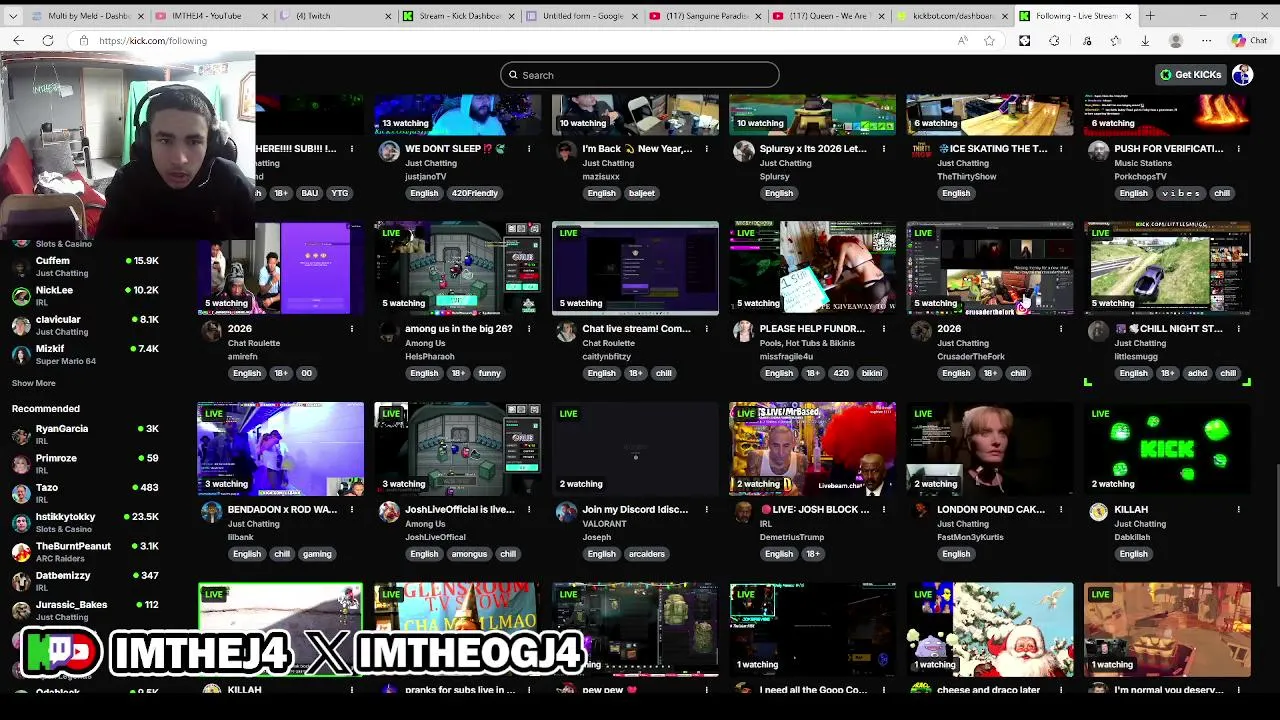Open the browser settings ellipsis menu

(x=1206, y=41)
